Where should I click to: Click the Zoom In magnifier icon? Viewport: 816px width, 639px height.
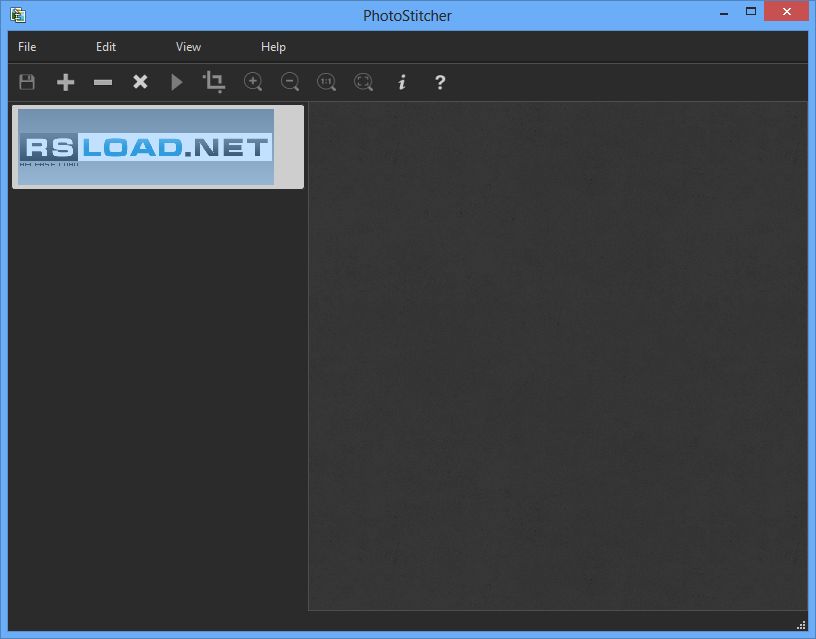253,82
